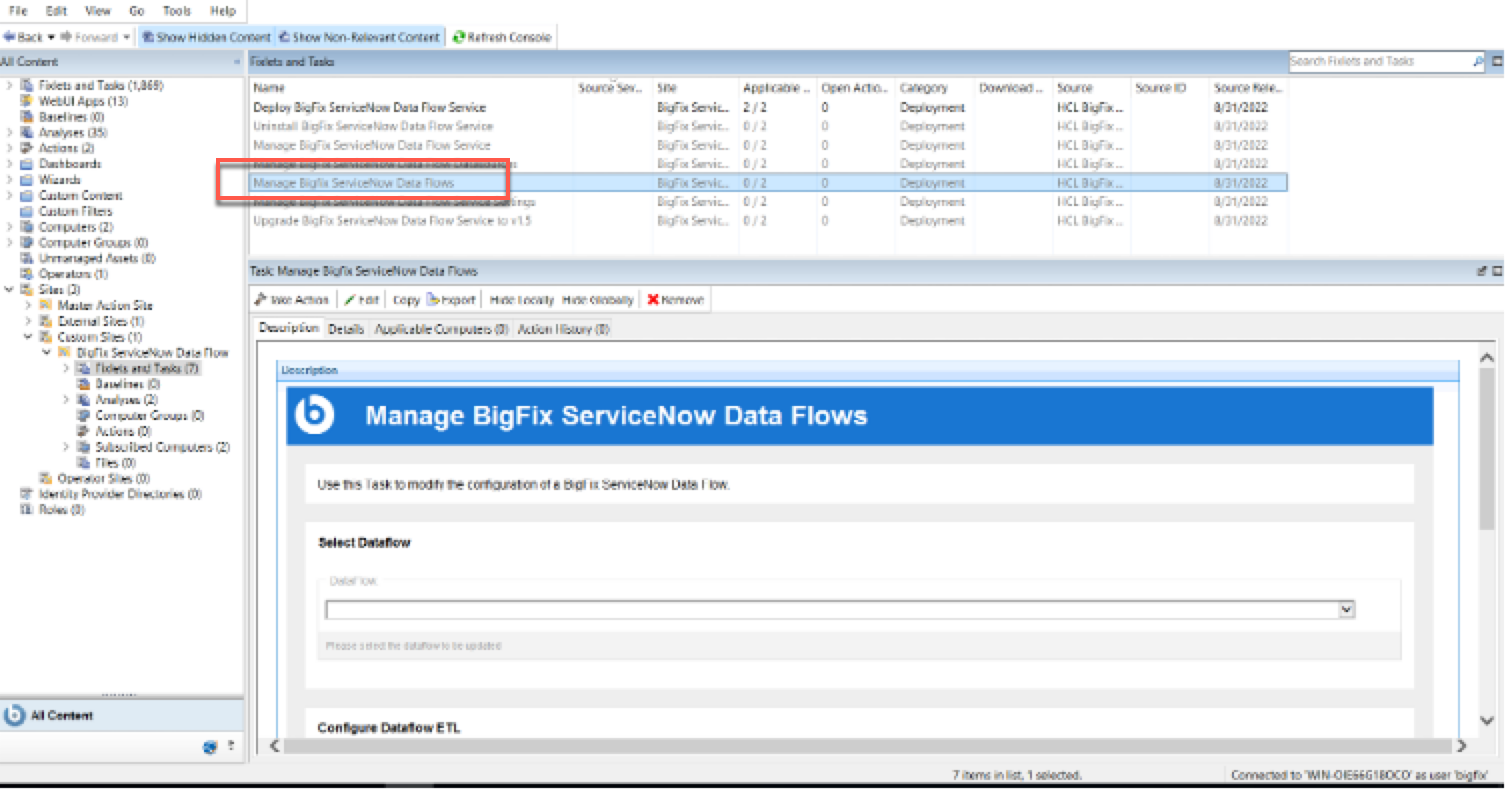Select the Dashboards folder icon
Image resolution: width=1510 pixels, height=790 pixels.
[27, 164]
